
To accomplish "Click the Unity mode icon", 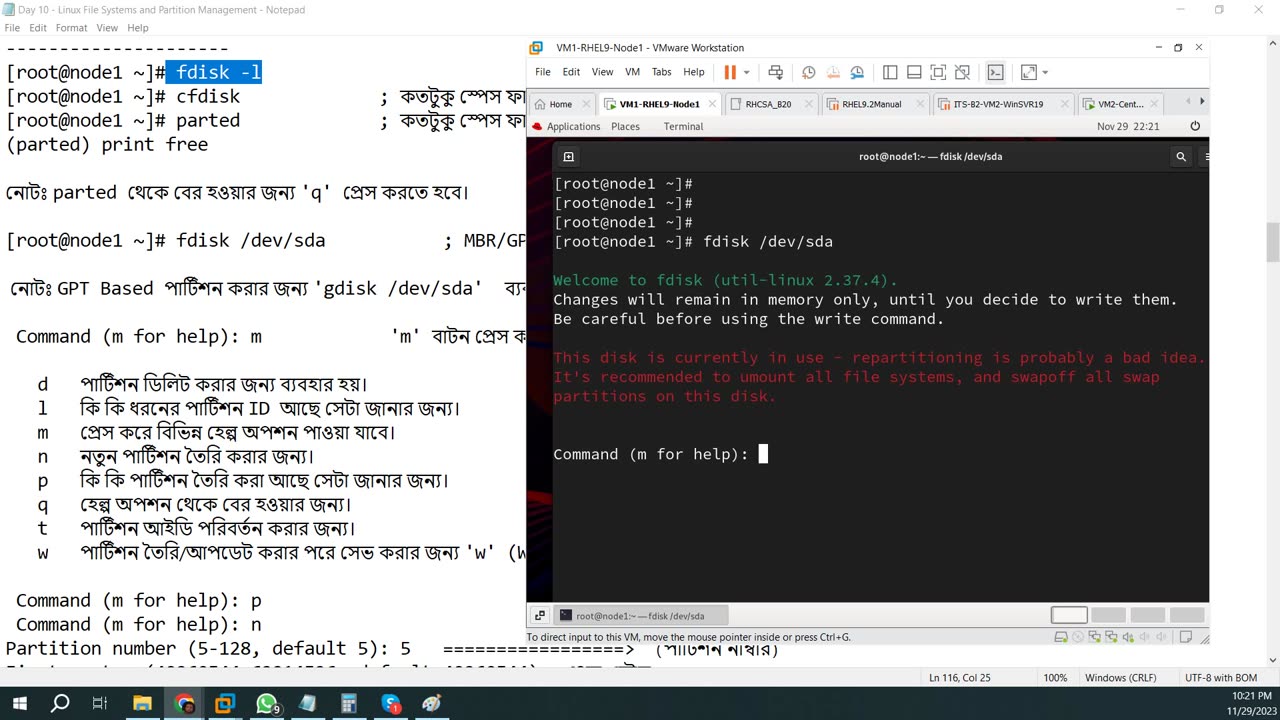I will (962, 72).
